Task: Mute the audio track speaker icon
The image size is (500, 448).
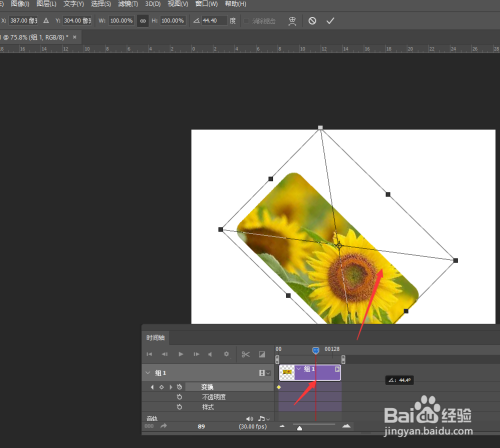Action: (x=249, y=418)
